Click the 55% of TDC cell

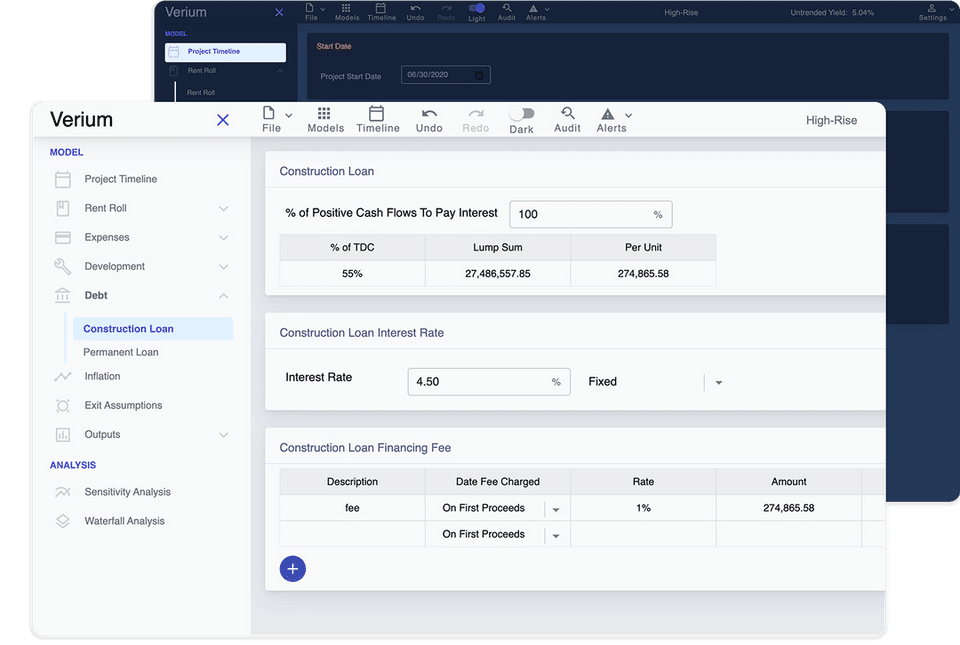point(352,274)
